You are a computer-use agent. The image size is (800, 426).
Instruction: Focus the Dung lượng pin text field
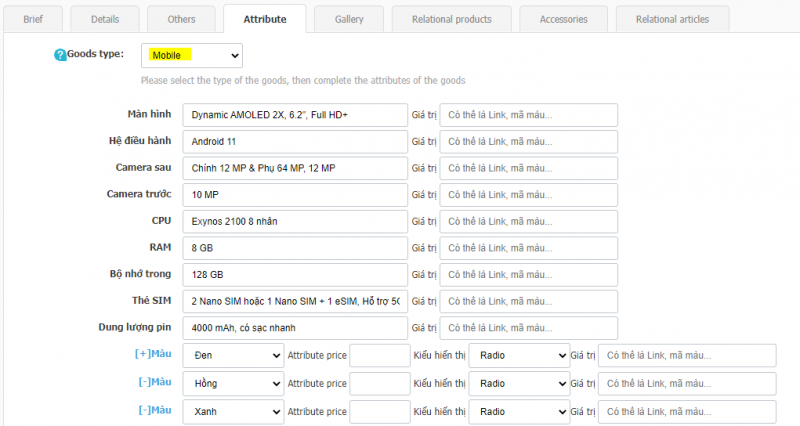pyautogui.click(x=296, y=327)
